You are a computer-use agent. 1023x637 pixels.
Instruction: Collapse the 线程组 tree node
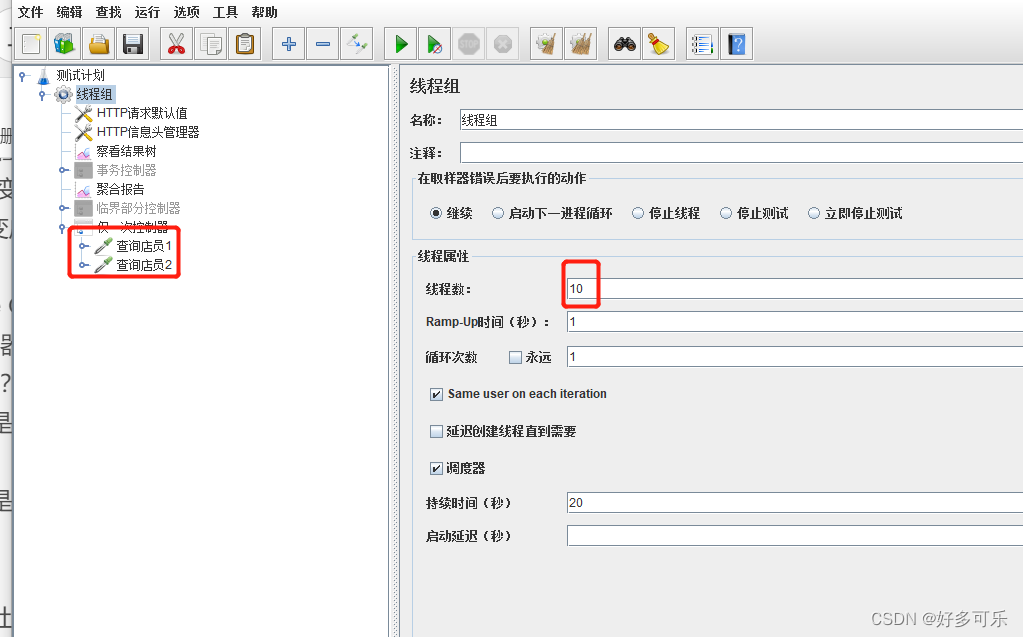(x=42, y=95)
